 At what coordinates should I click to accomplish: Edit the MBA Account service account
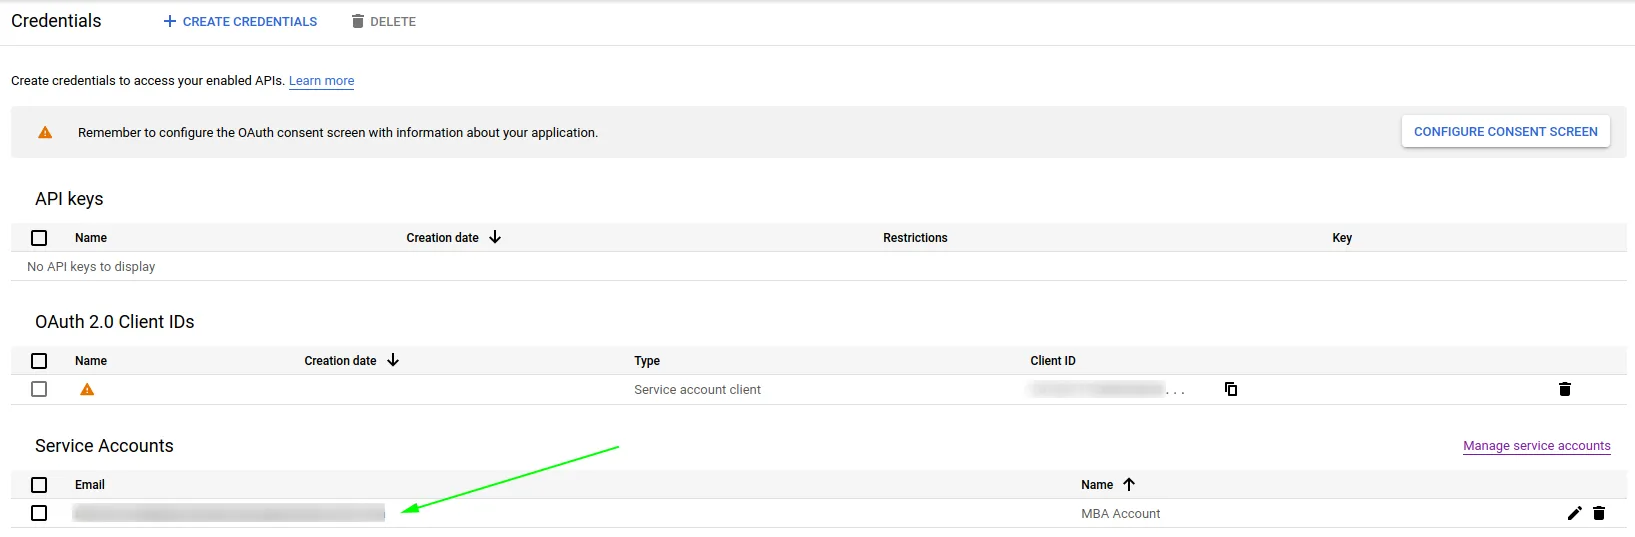tap(1574, 513)
